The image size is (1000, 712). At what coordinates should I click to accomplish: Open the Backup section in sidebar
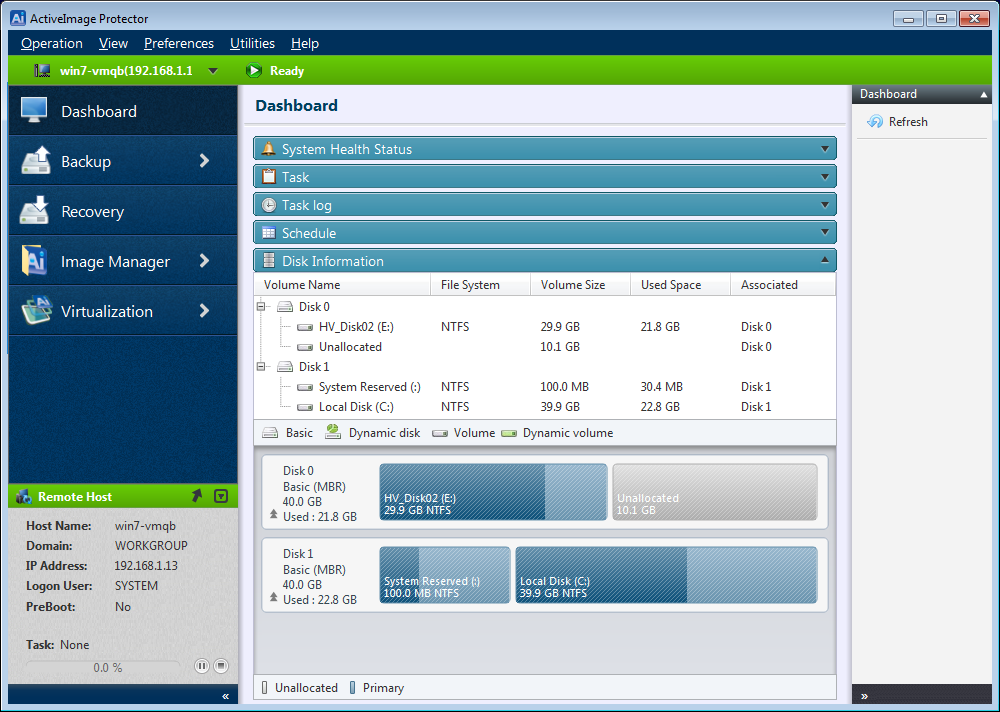(x=122, y=161)
